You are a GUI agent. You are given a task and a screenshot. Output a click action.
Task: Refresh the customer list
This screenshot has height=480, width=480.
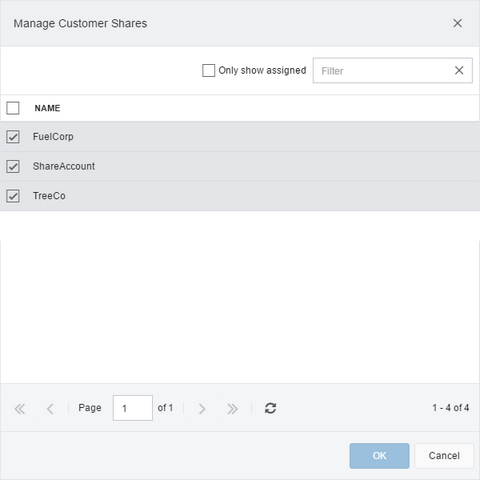[x=270, y=408]
